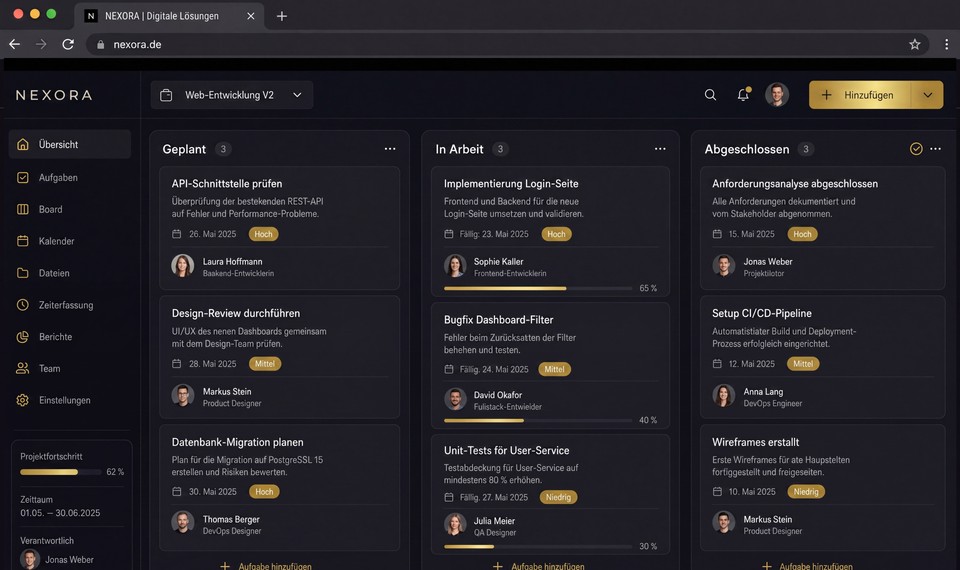Screen dimensions: 960x570
Task: Click Sophie Kaller avatar
Action: pyautogui.click(x=455, y=266)
